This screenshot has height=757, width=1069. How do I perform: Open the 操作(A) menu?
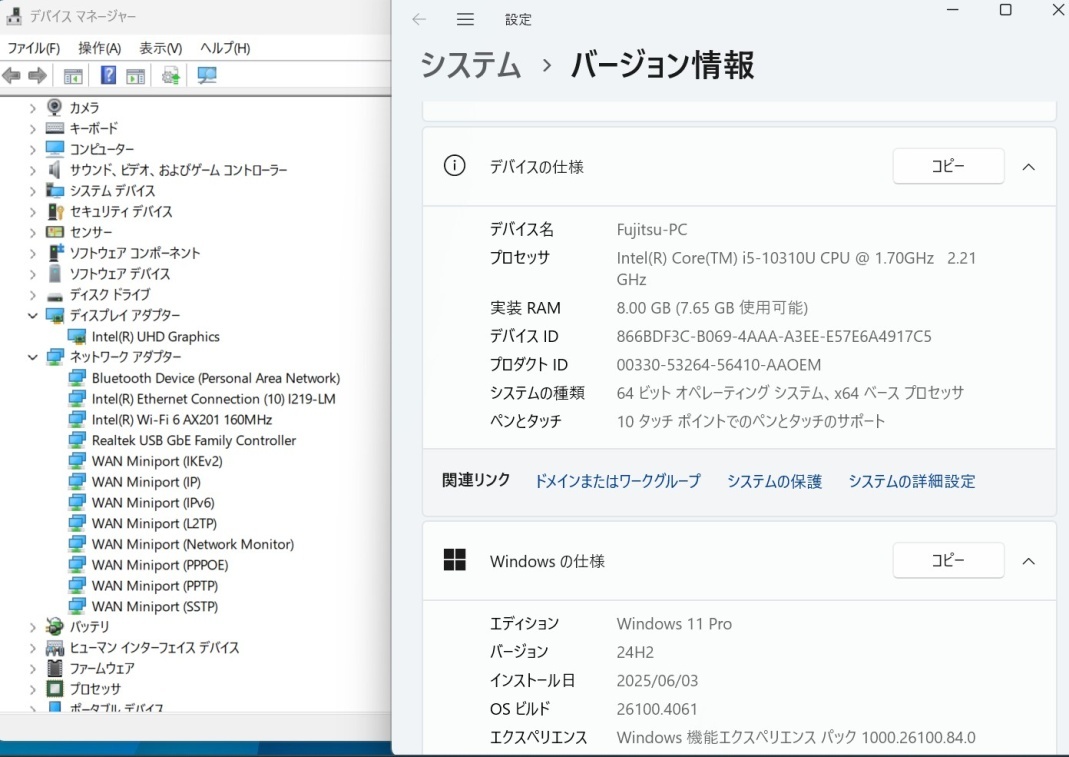pyautogui.click(x=100, y=48)
